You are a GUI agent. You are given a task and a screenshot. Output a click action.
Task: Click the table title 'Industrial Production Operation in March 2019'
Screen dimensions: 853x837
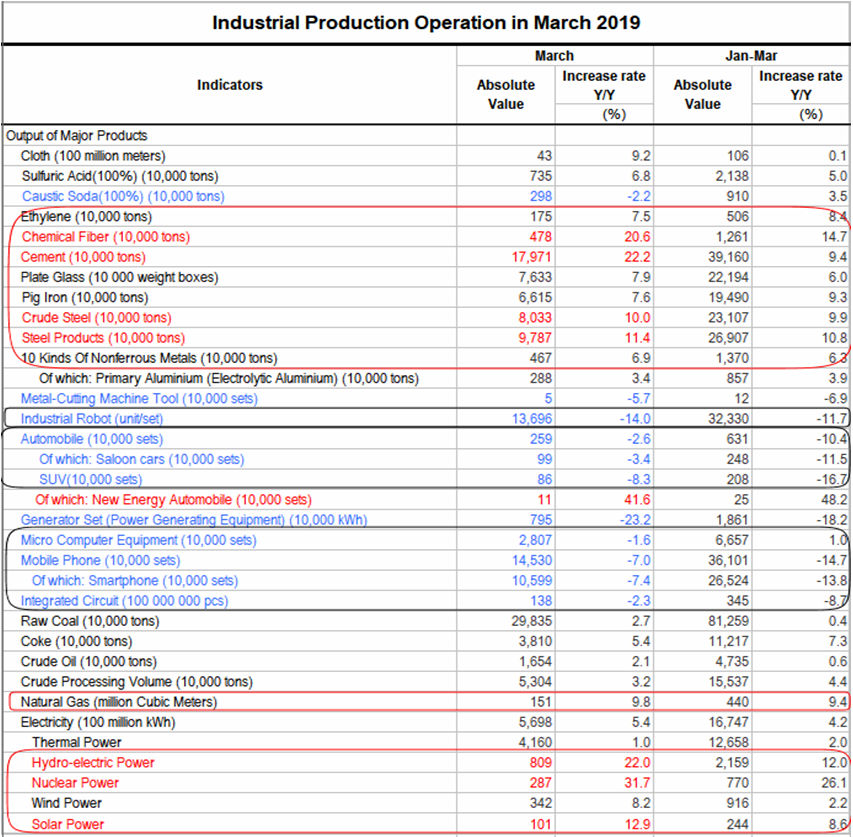pyautogui.click(x=426, y=22)
